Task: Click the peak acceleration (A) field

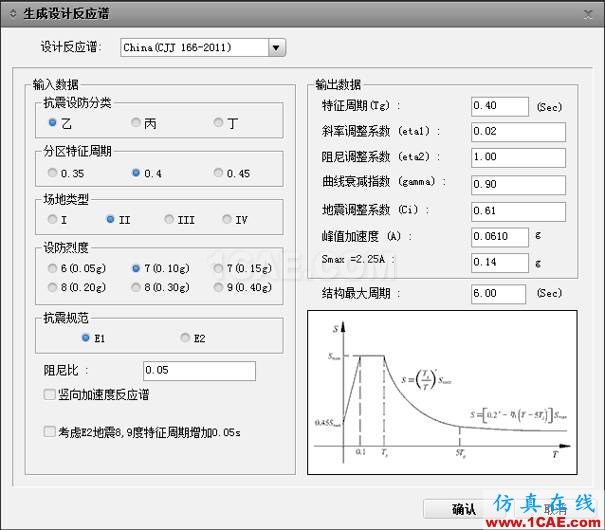Action: click(500, 237)
